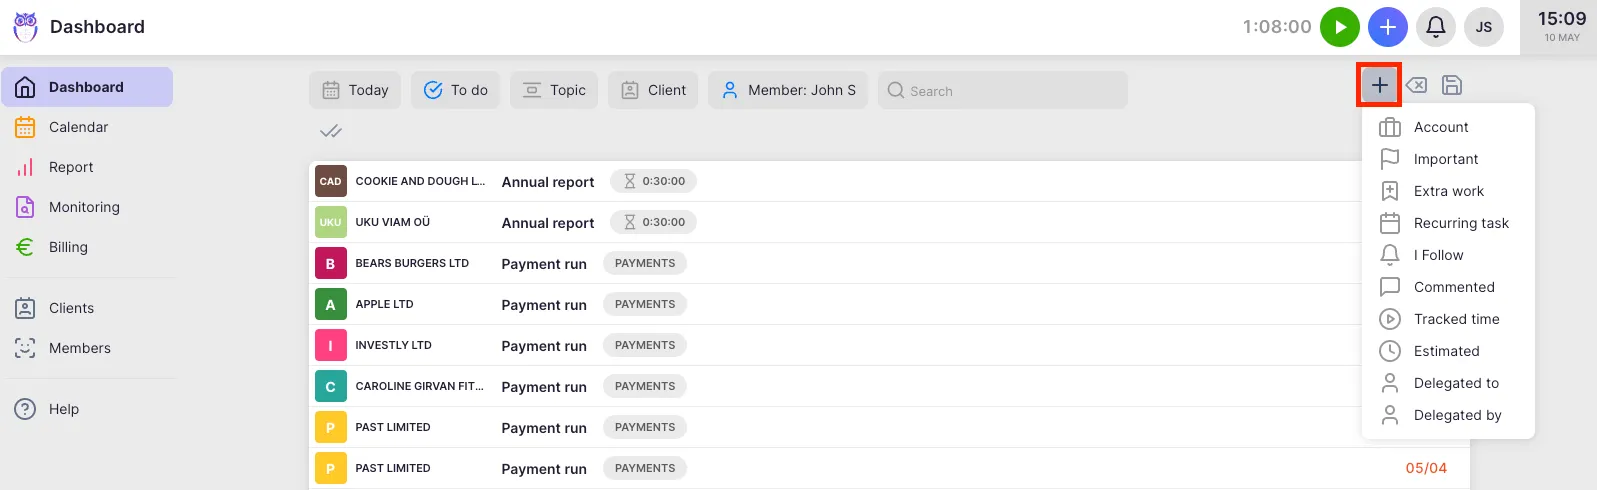Open the notifications bell

click(1435, 27)
